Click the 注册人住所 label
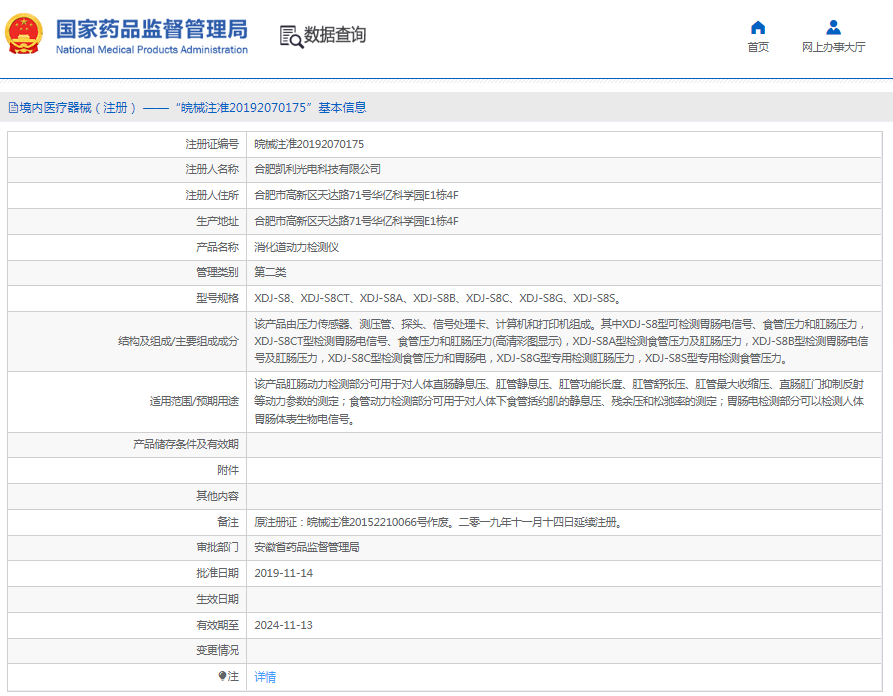 pos(212,195)
